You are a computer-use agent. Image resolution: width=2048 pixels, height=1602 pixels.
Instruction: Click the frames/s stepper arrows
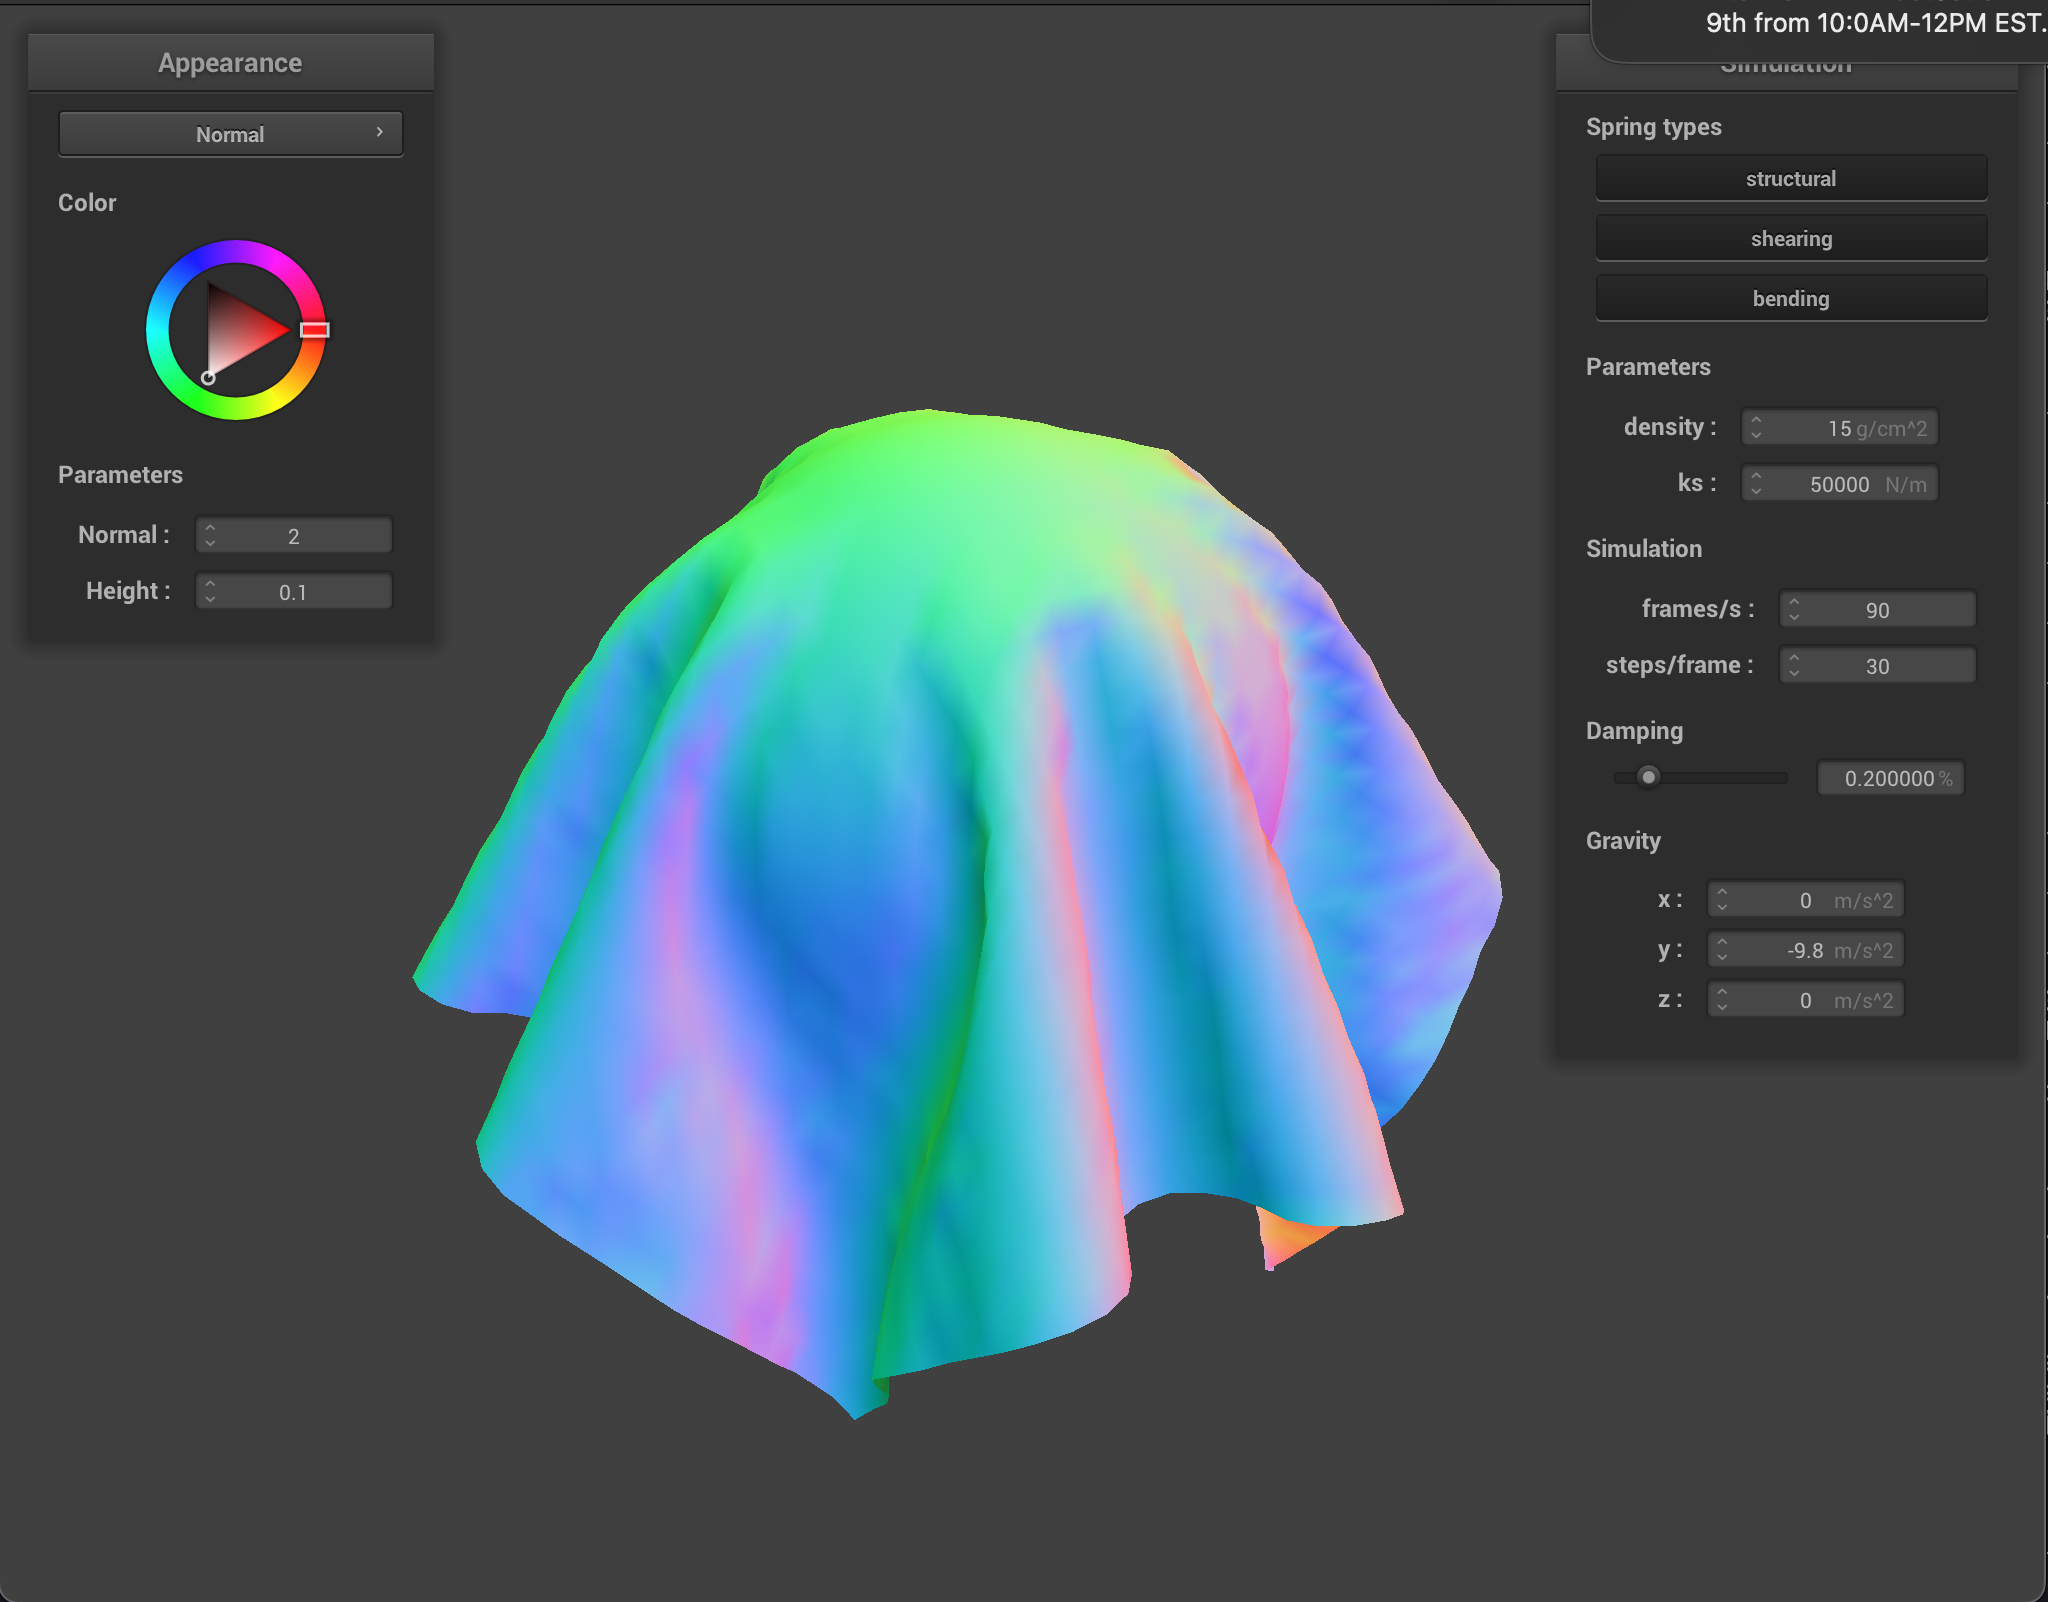[x=1794, y=610]
